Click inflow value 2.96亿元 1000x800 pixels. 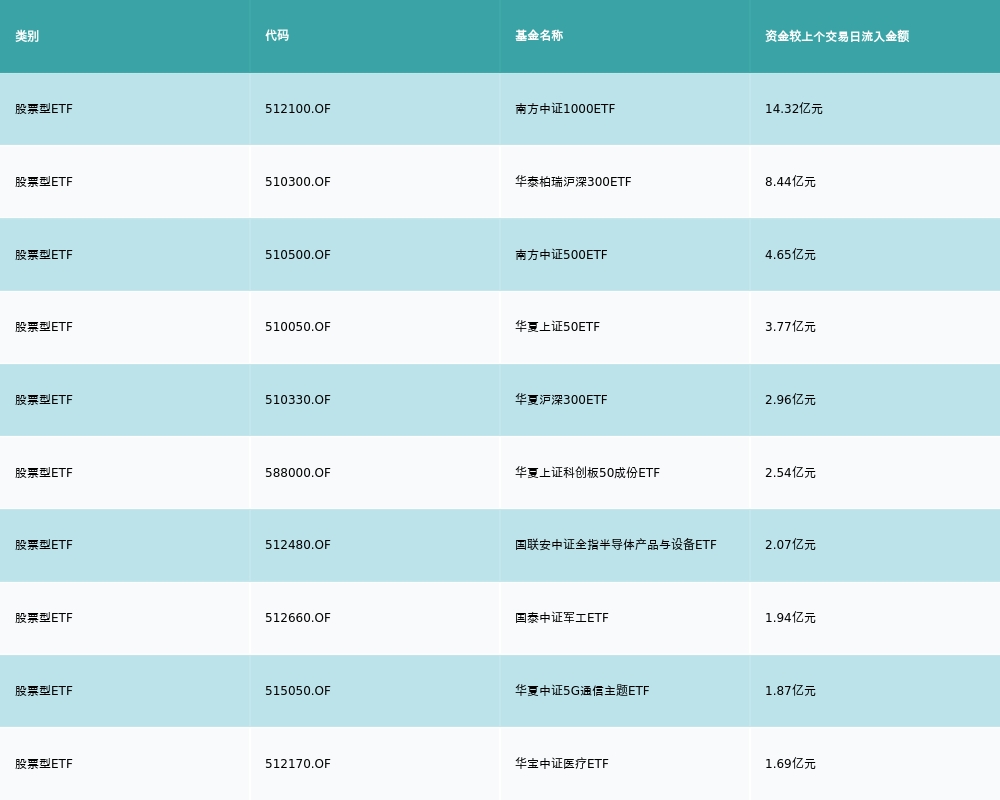790,400
